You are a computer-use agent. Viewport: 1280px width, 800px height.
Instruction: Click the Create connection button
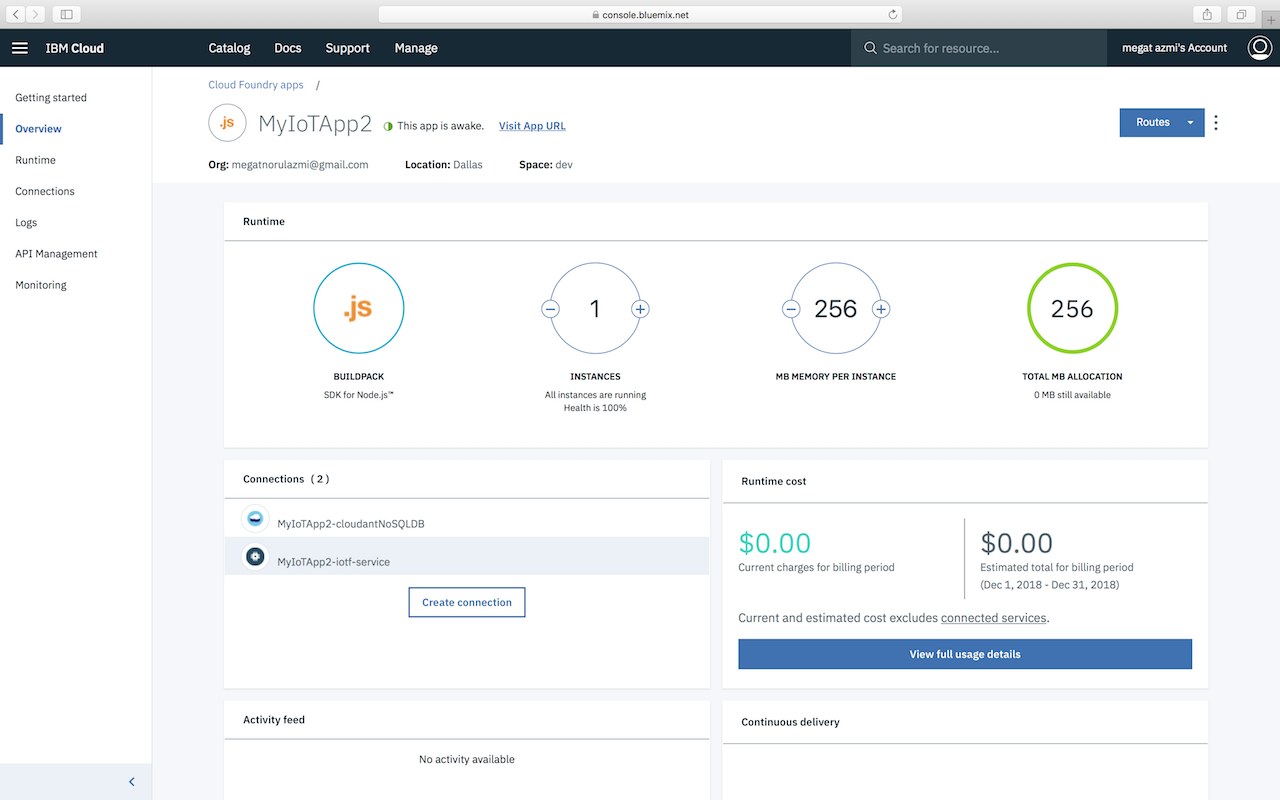467,602
